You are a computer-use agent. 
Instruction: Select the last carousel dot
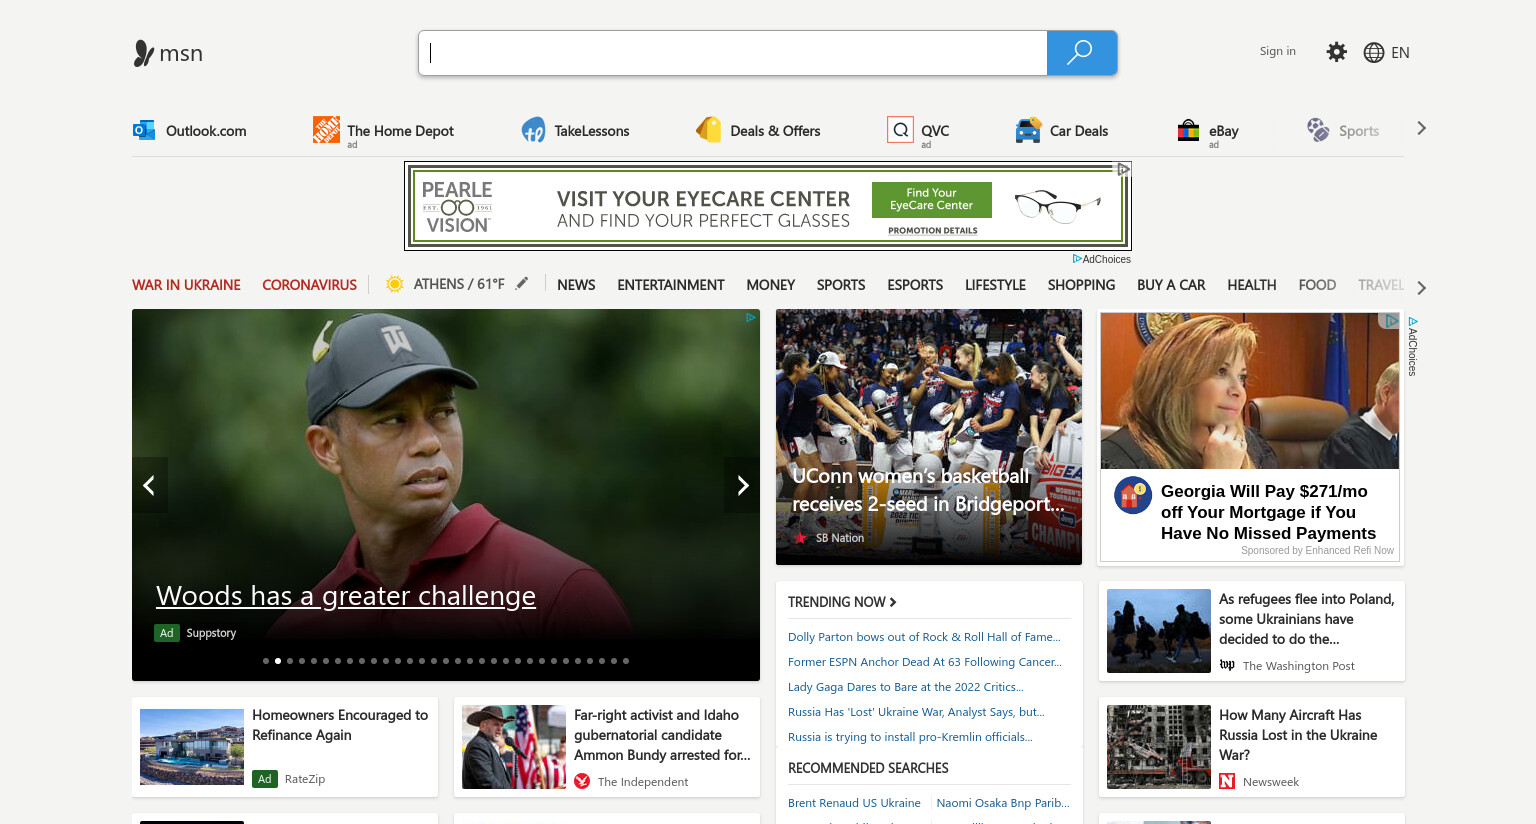coord(626,661)
